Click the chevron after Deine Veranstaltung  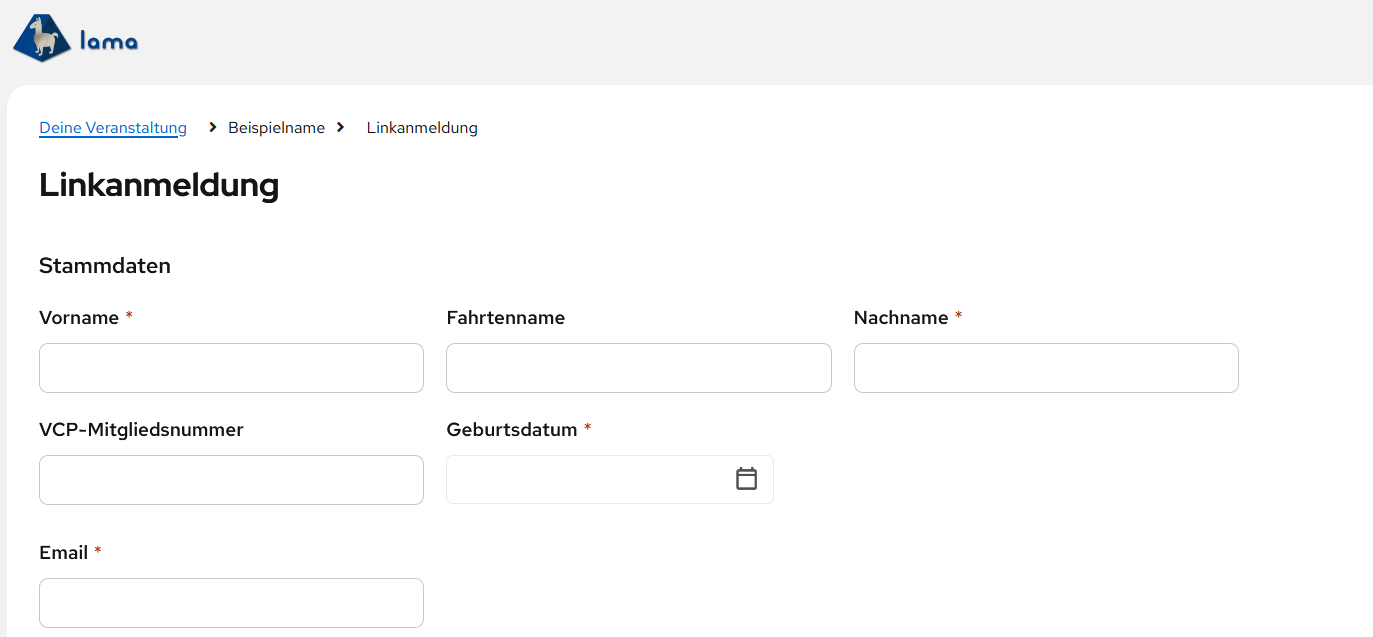(211, 127)
